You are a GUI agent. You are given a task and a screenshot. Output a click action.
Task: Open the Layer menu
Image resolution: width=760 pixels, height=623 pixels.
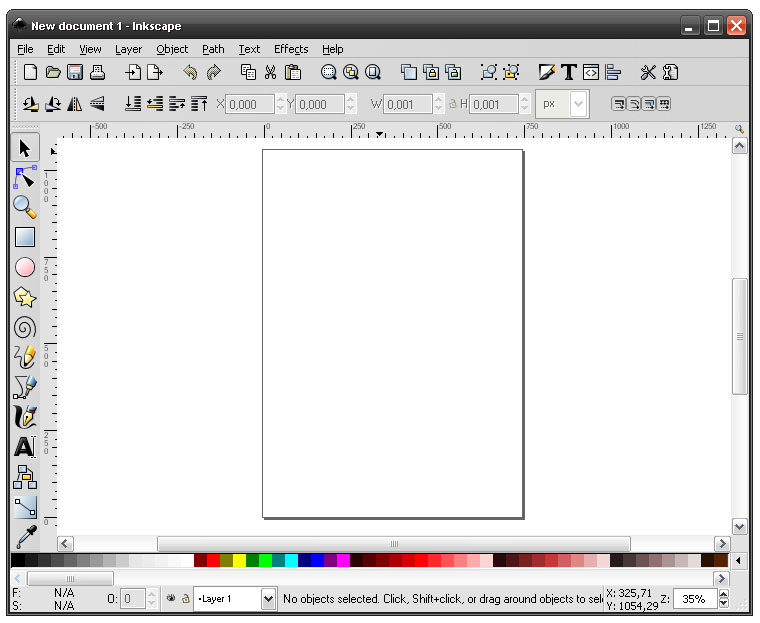click(128, 49)
